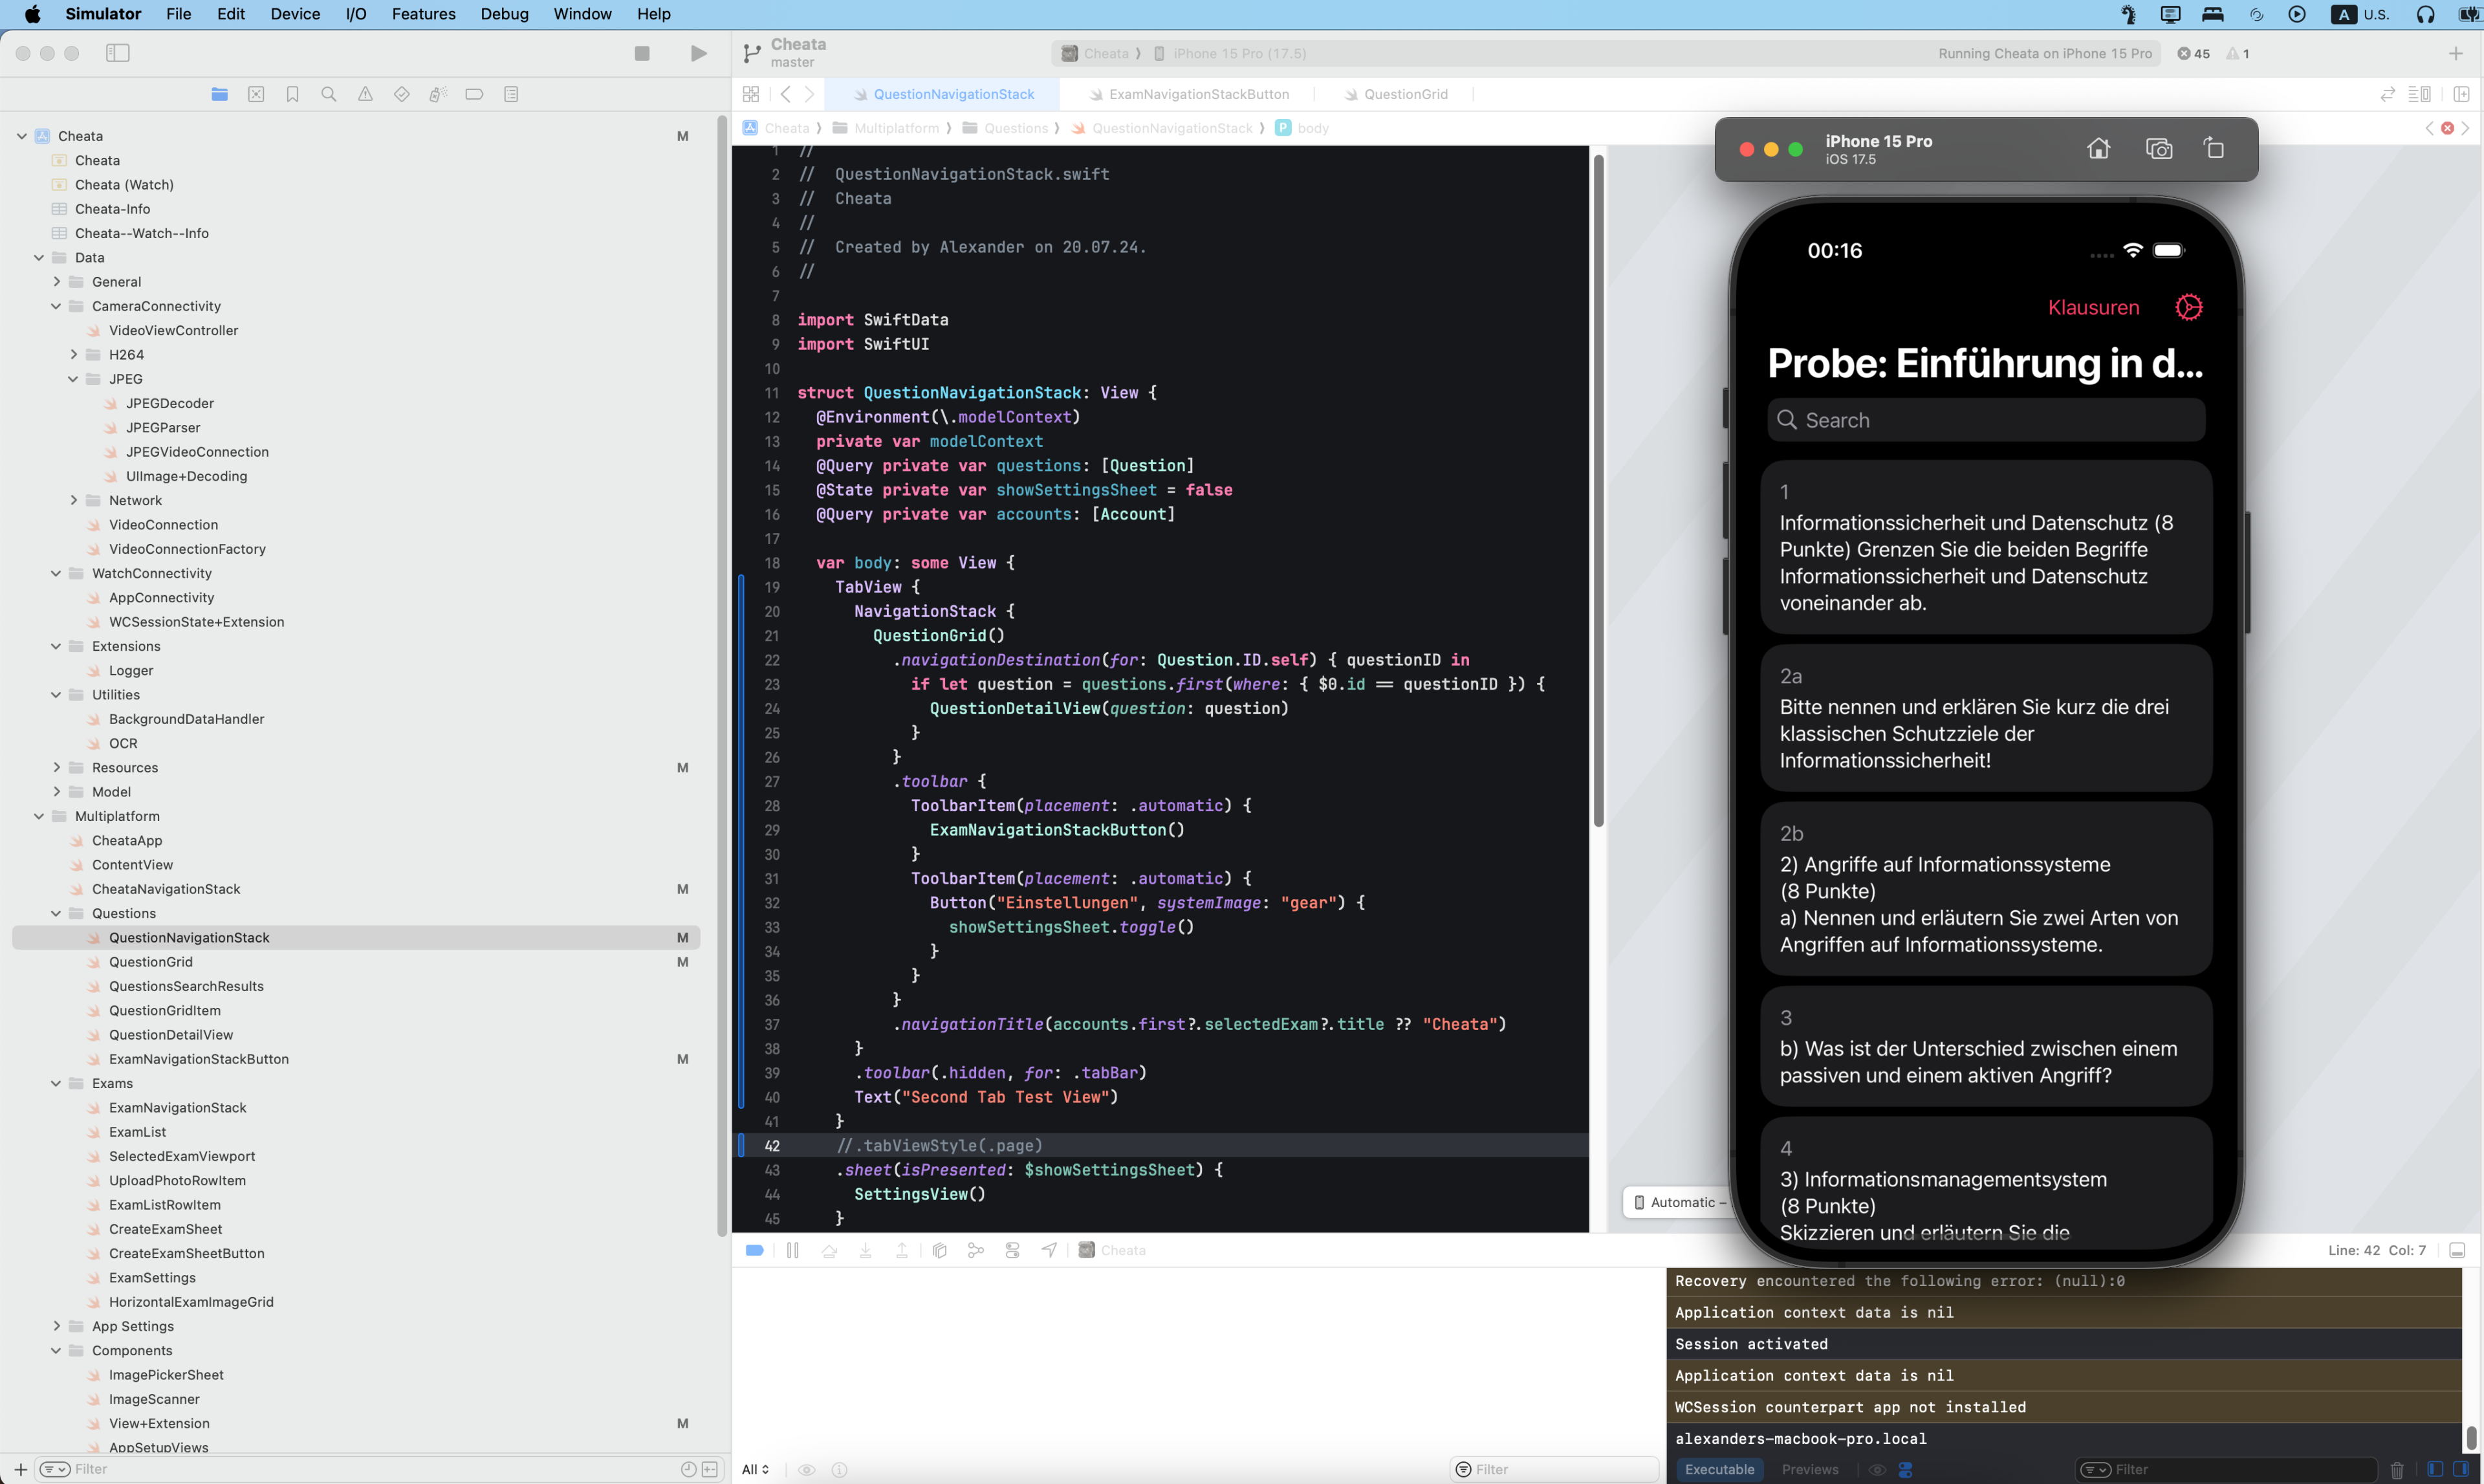Open the source control navigator
The width and height of the screenshot is (2484, 1484).
click(x=256, y=94)
